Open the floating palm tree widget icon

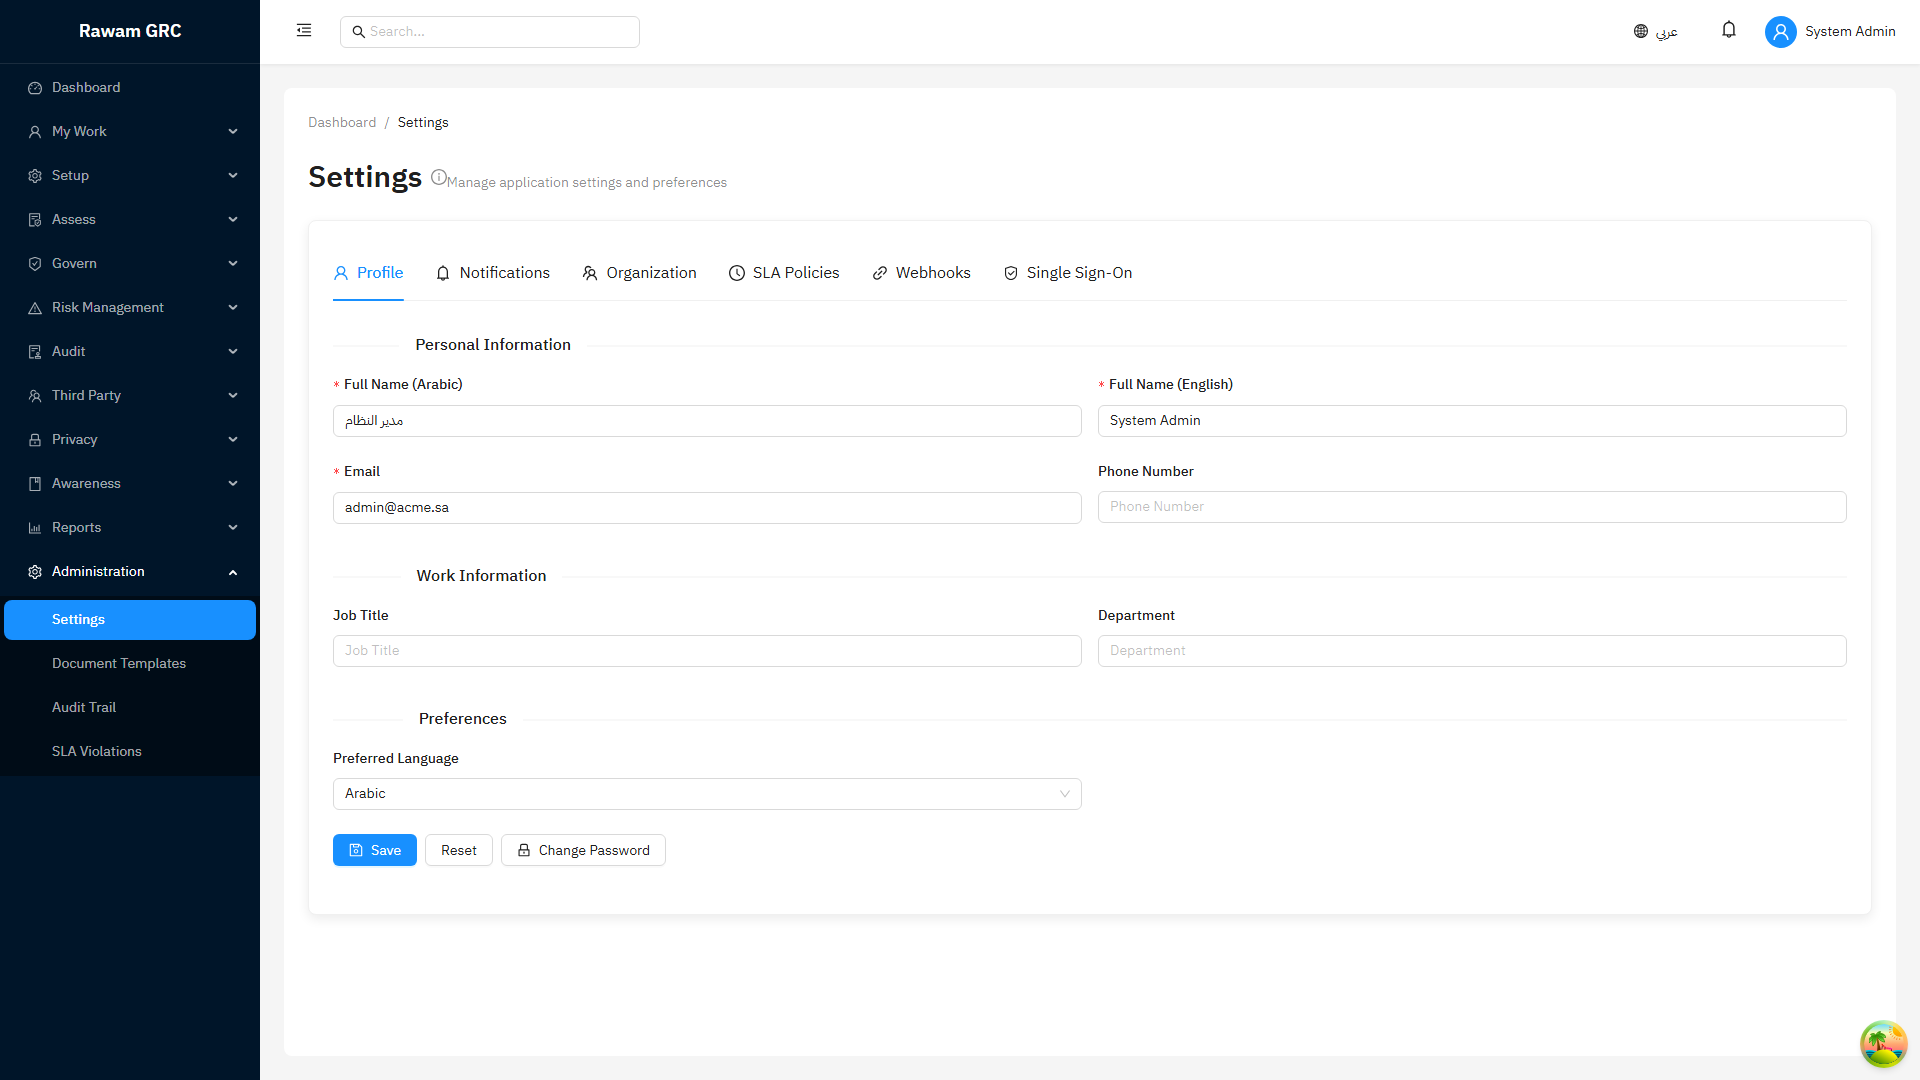pyautogui.click(x=1883, y=1043)
